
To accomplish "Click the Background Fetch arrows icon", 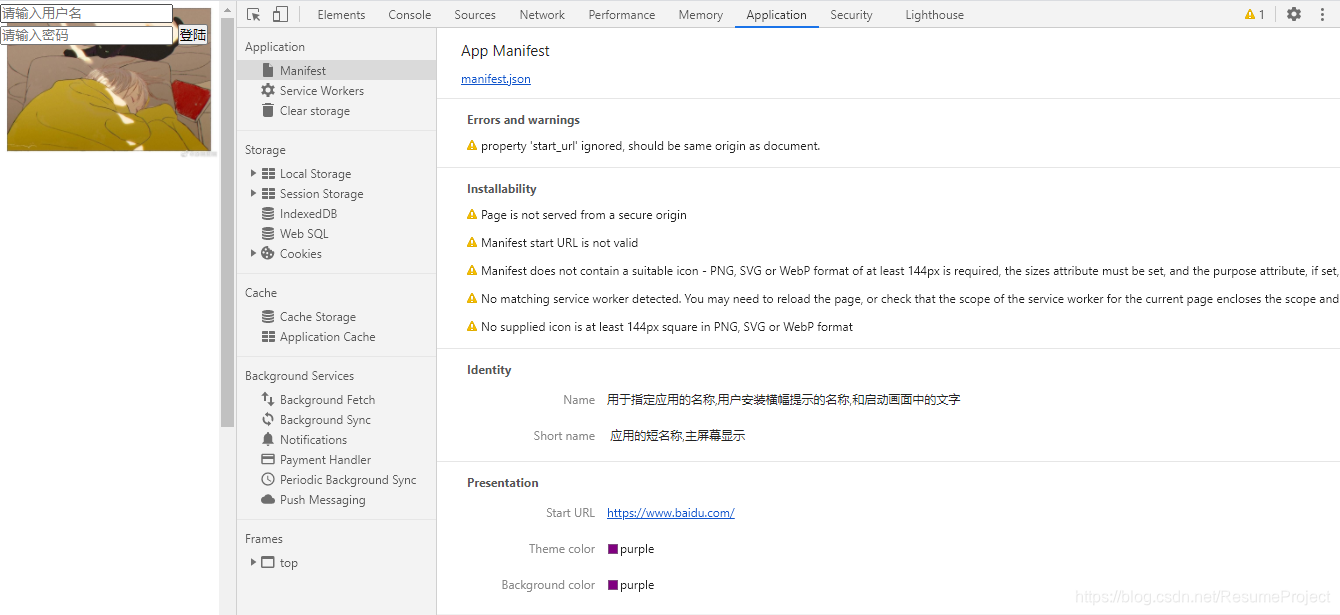I will (x=268, y=399).
